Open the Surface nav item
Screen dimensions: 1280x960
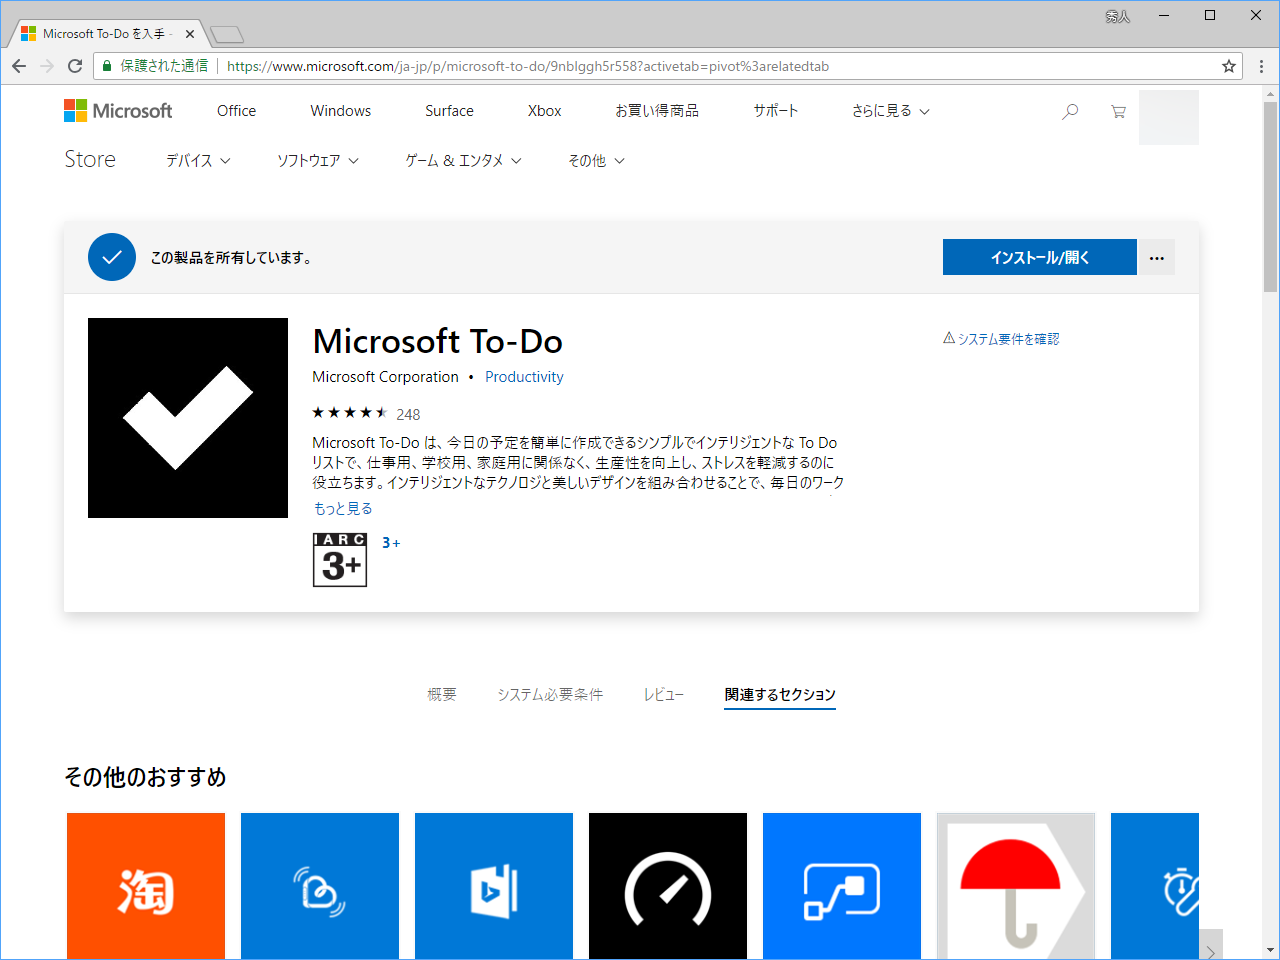pos(449,111)
